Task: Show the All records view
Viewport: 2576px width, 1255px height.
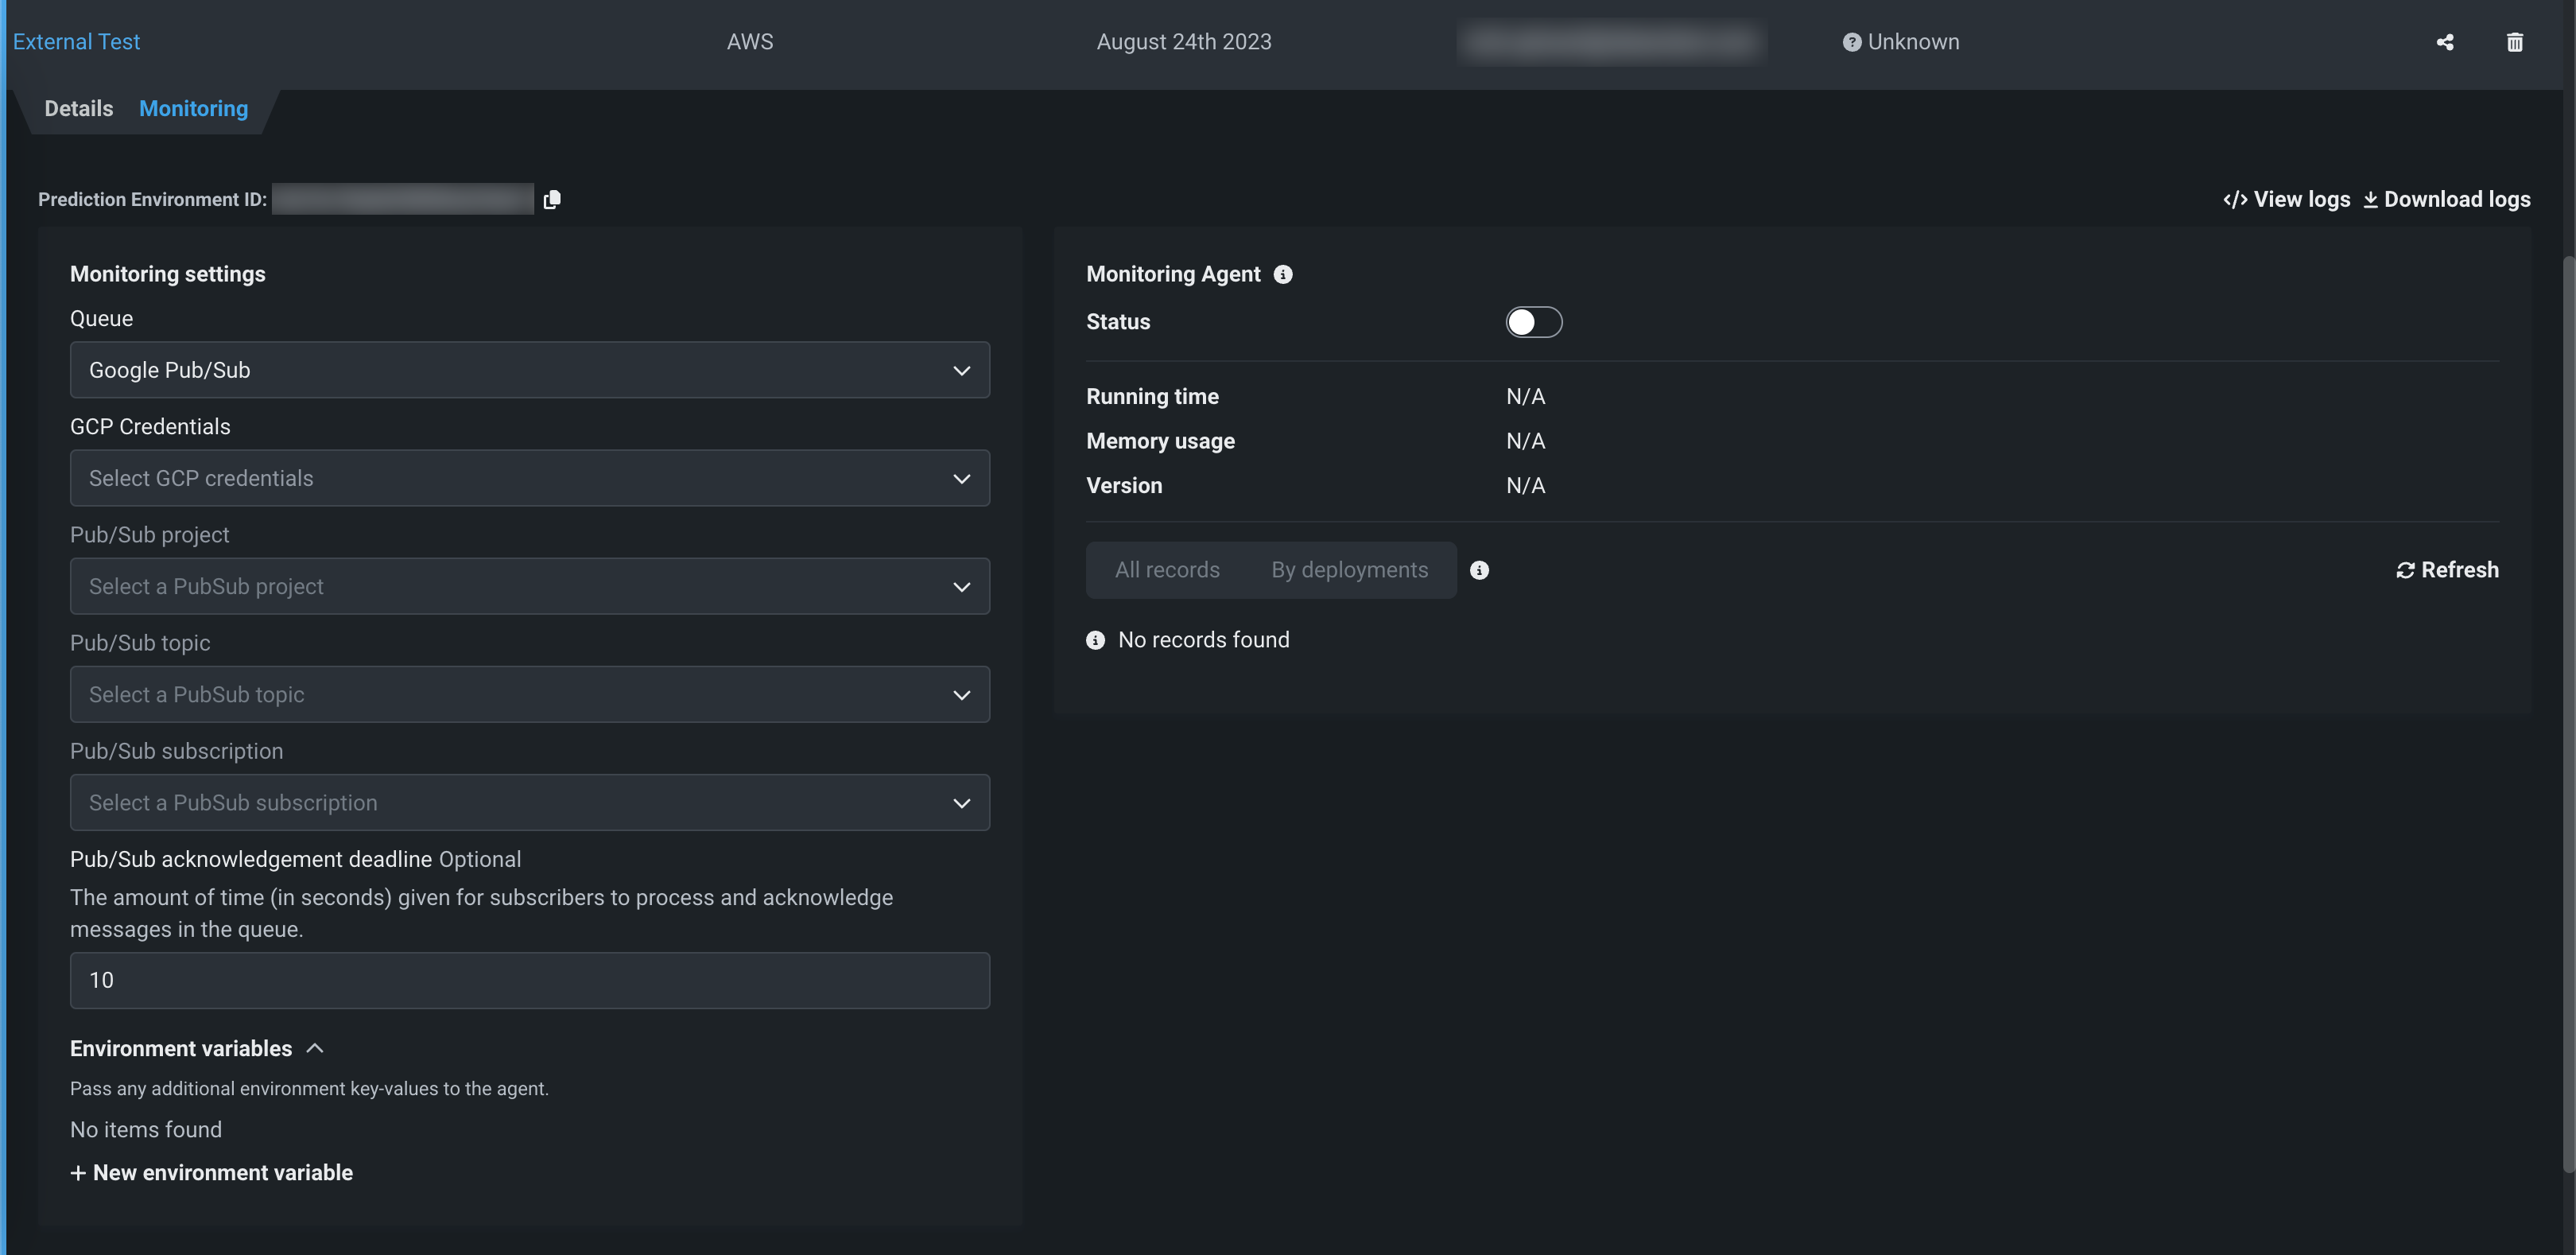Action: (x=1166, y=570)
